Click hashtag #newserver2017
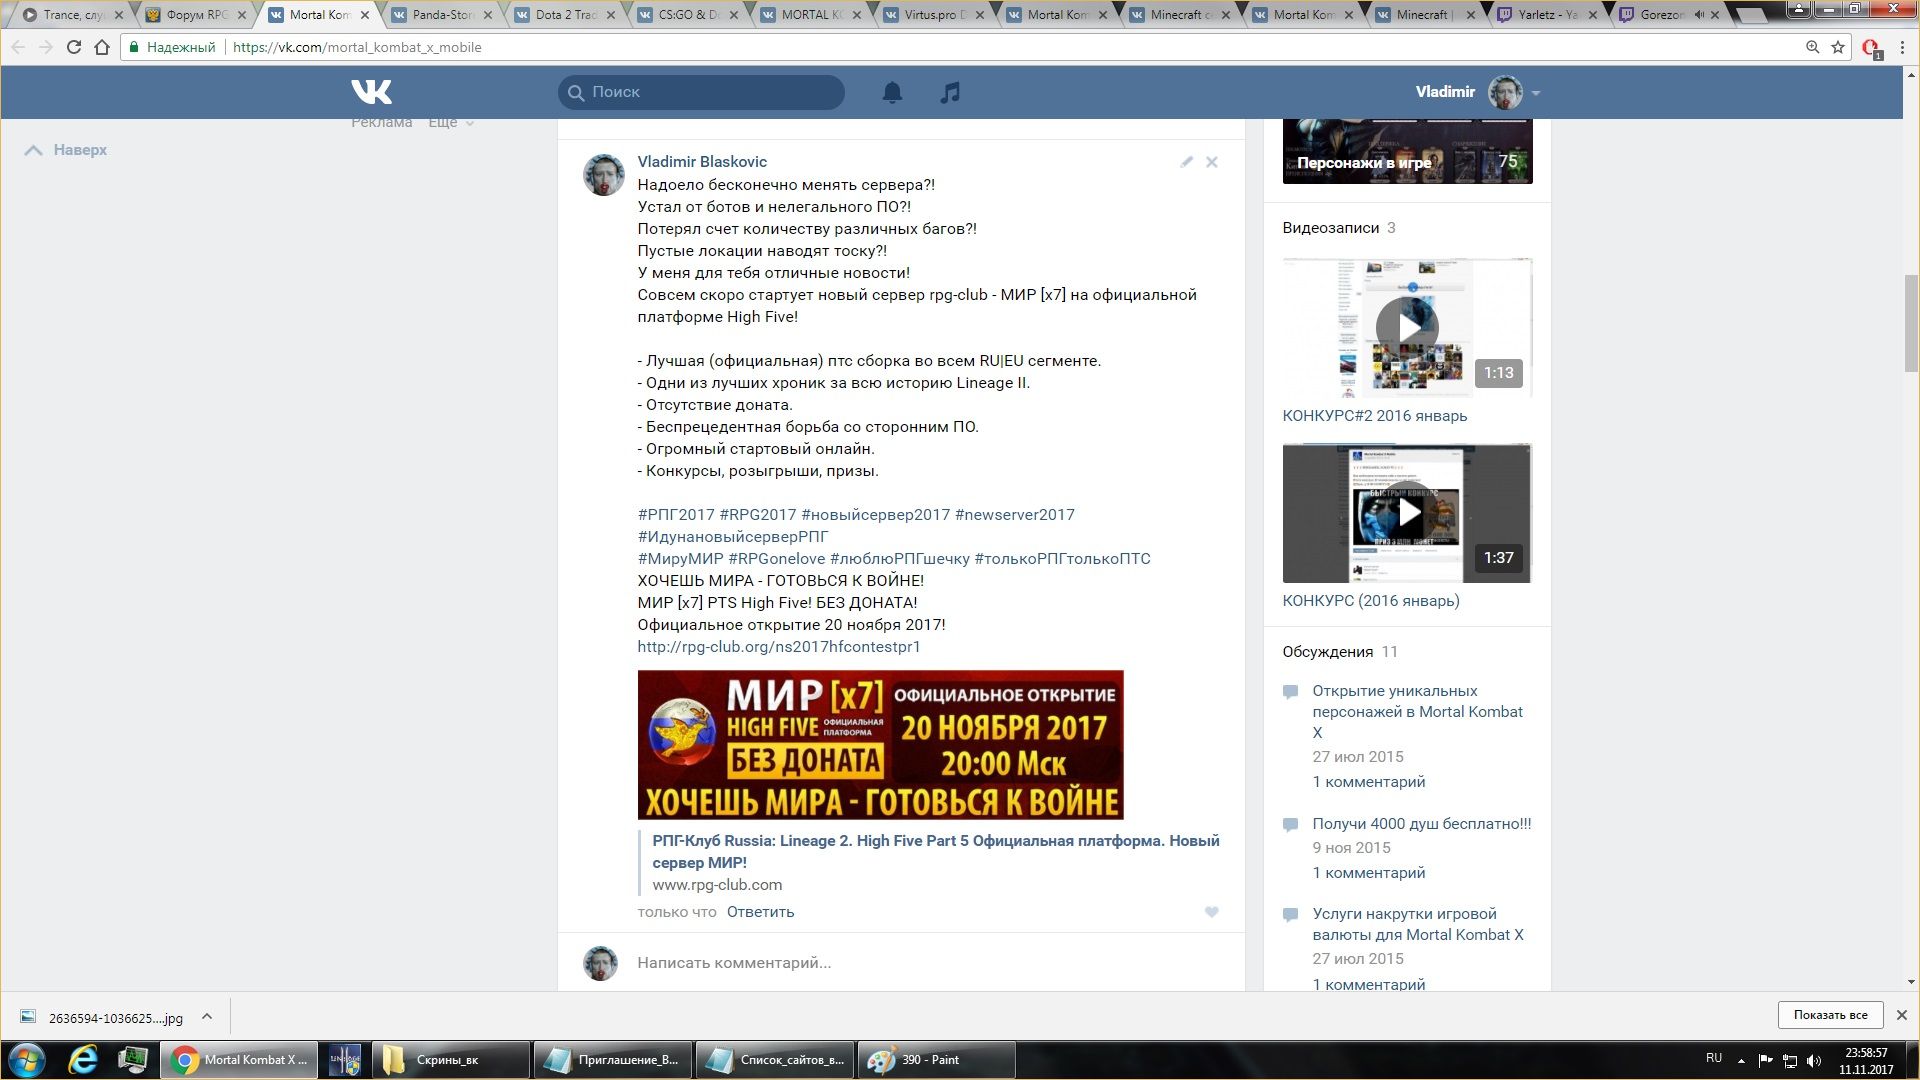 [1014, 514]
